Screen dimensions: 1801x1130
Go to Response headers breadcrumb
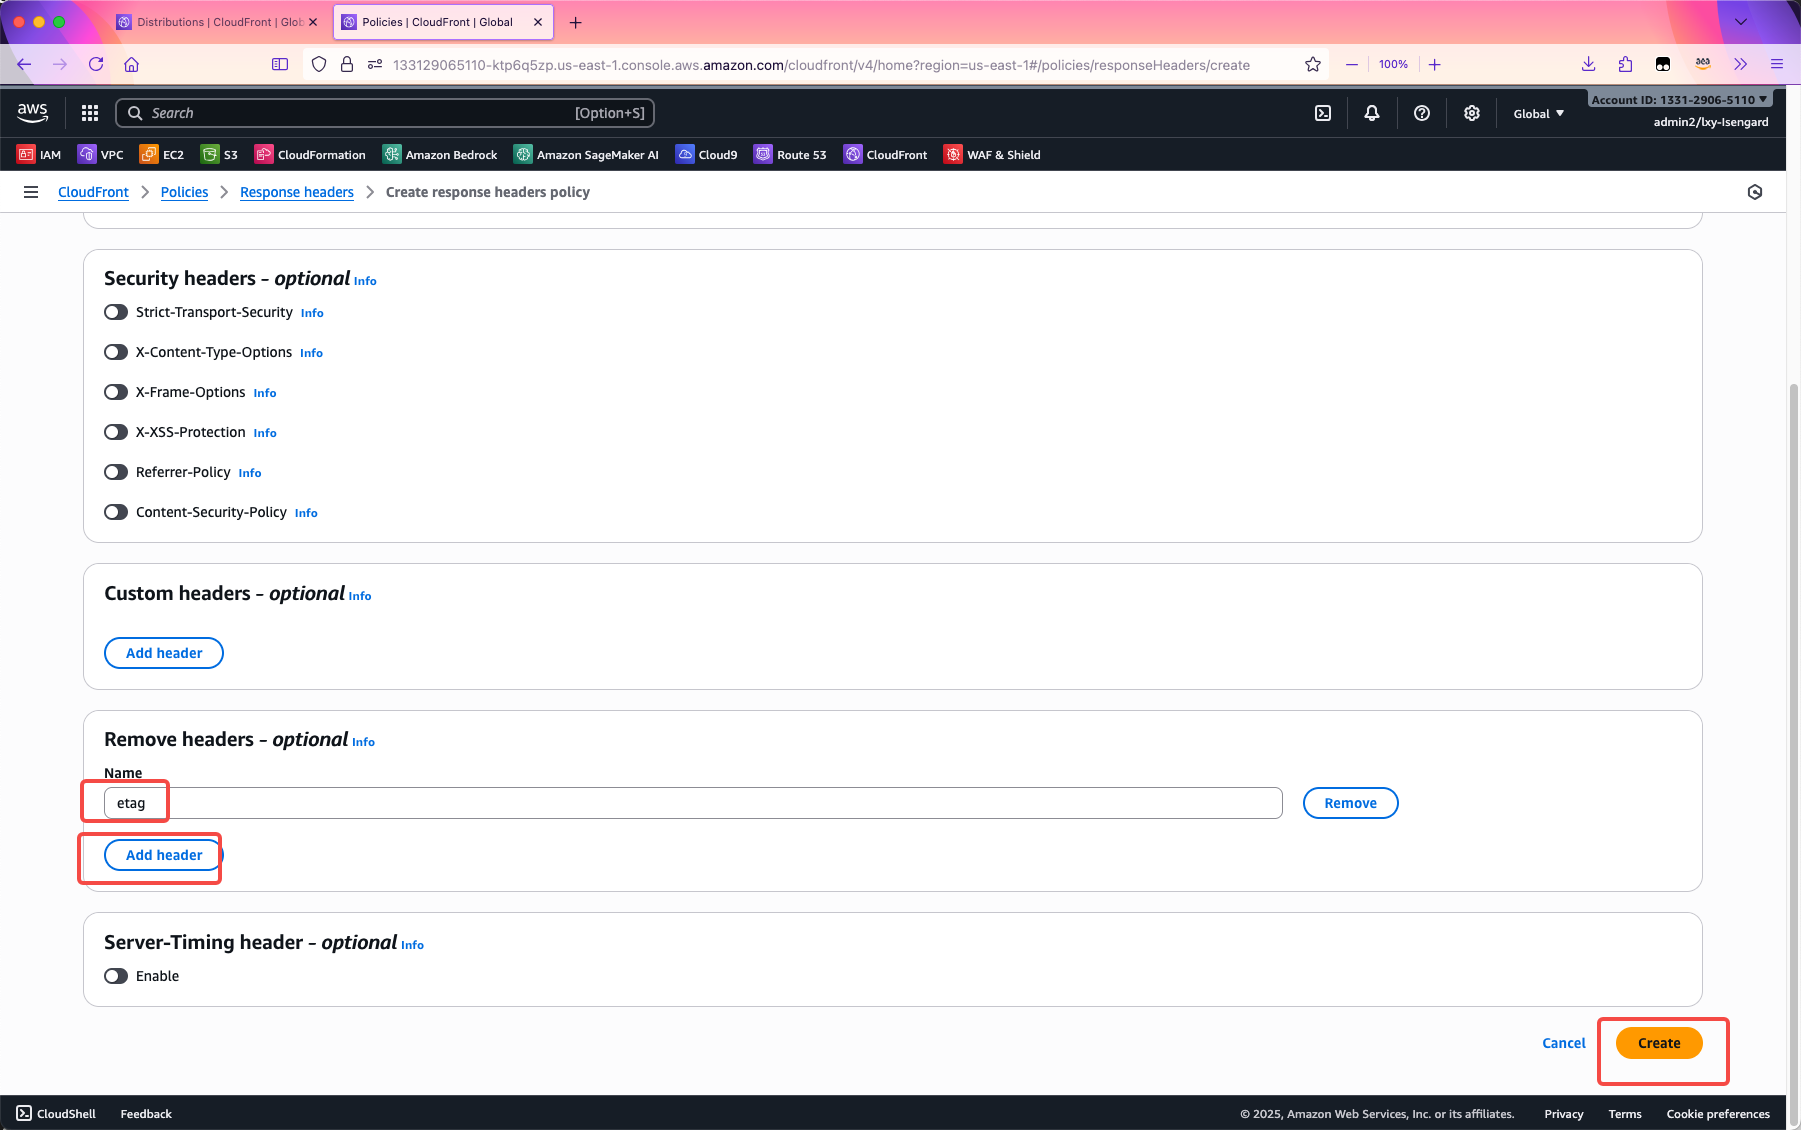pyautogui.click(x=296, y=192)
